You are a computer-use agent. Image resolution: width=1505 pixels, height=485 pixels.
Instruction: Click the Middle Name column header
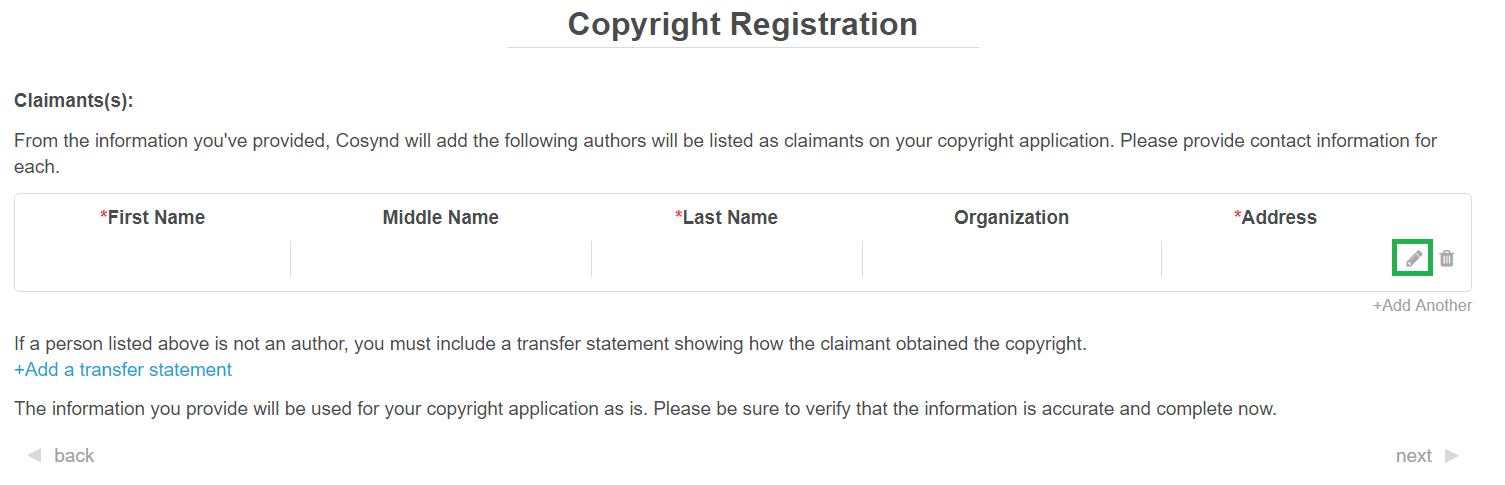(441, 218)
